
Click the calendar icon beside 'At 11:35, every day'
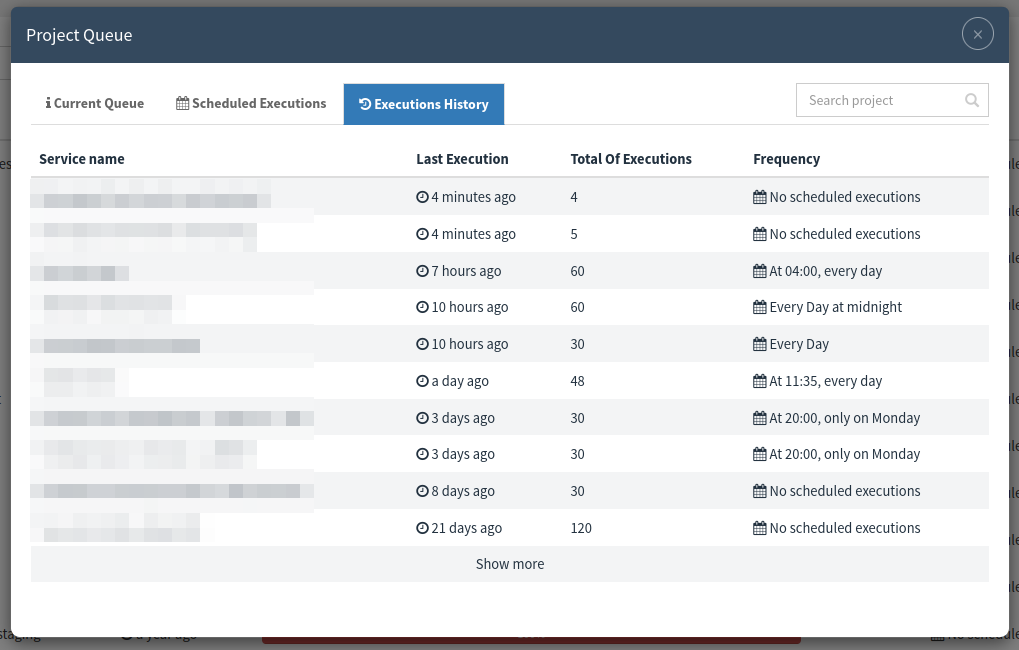coord(760,381)
